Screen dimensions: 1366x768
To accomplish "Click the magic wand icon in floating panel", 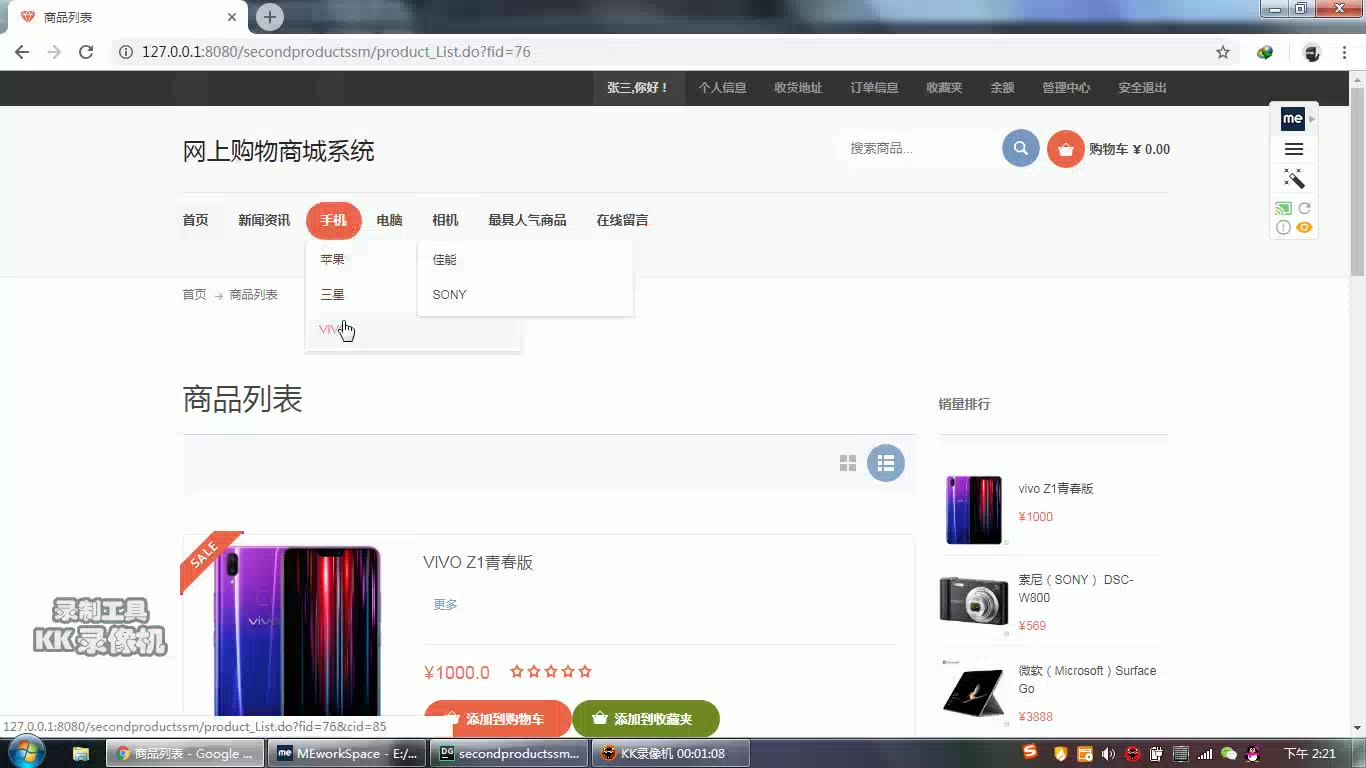I will 1294,178.
